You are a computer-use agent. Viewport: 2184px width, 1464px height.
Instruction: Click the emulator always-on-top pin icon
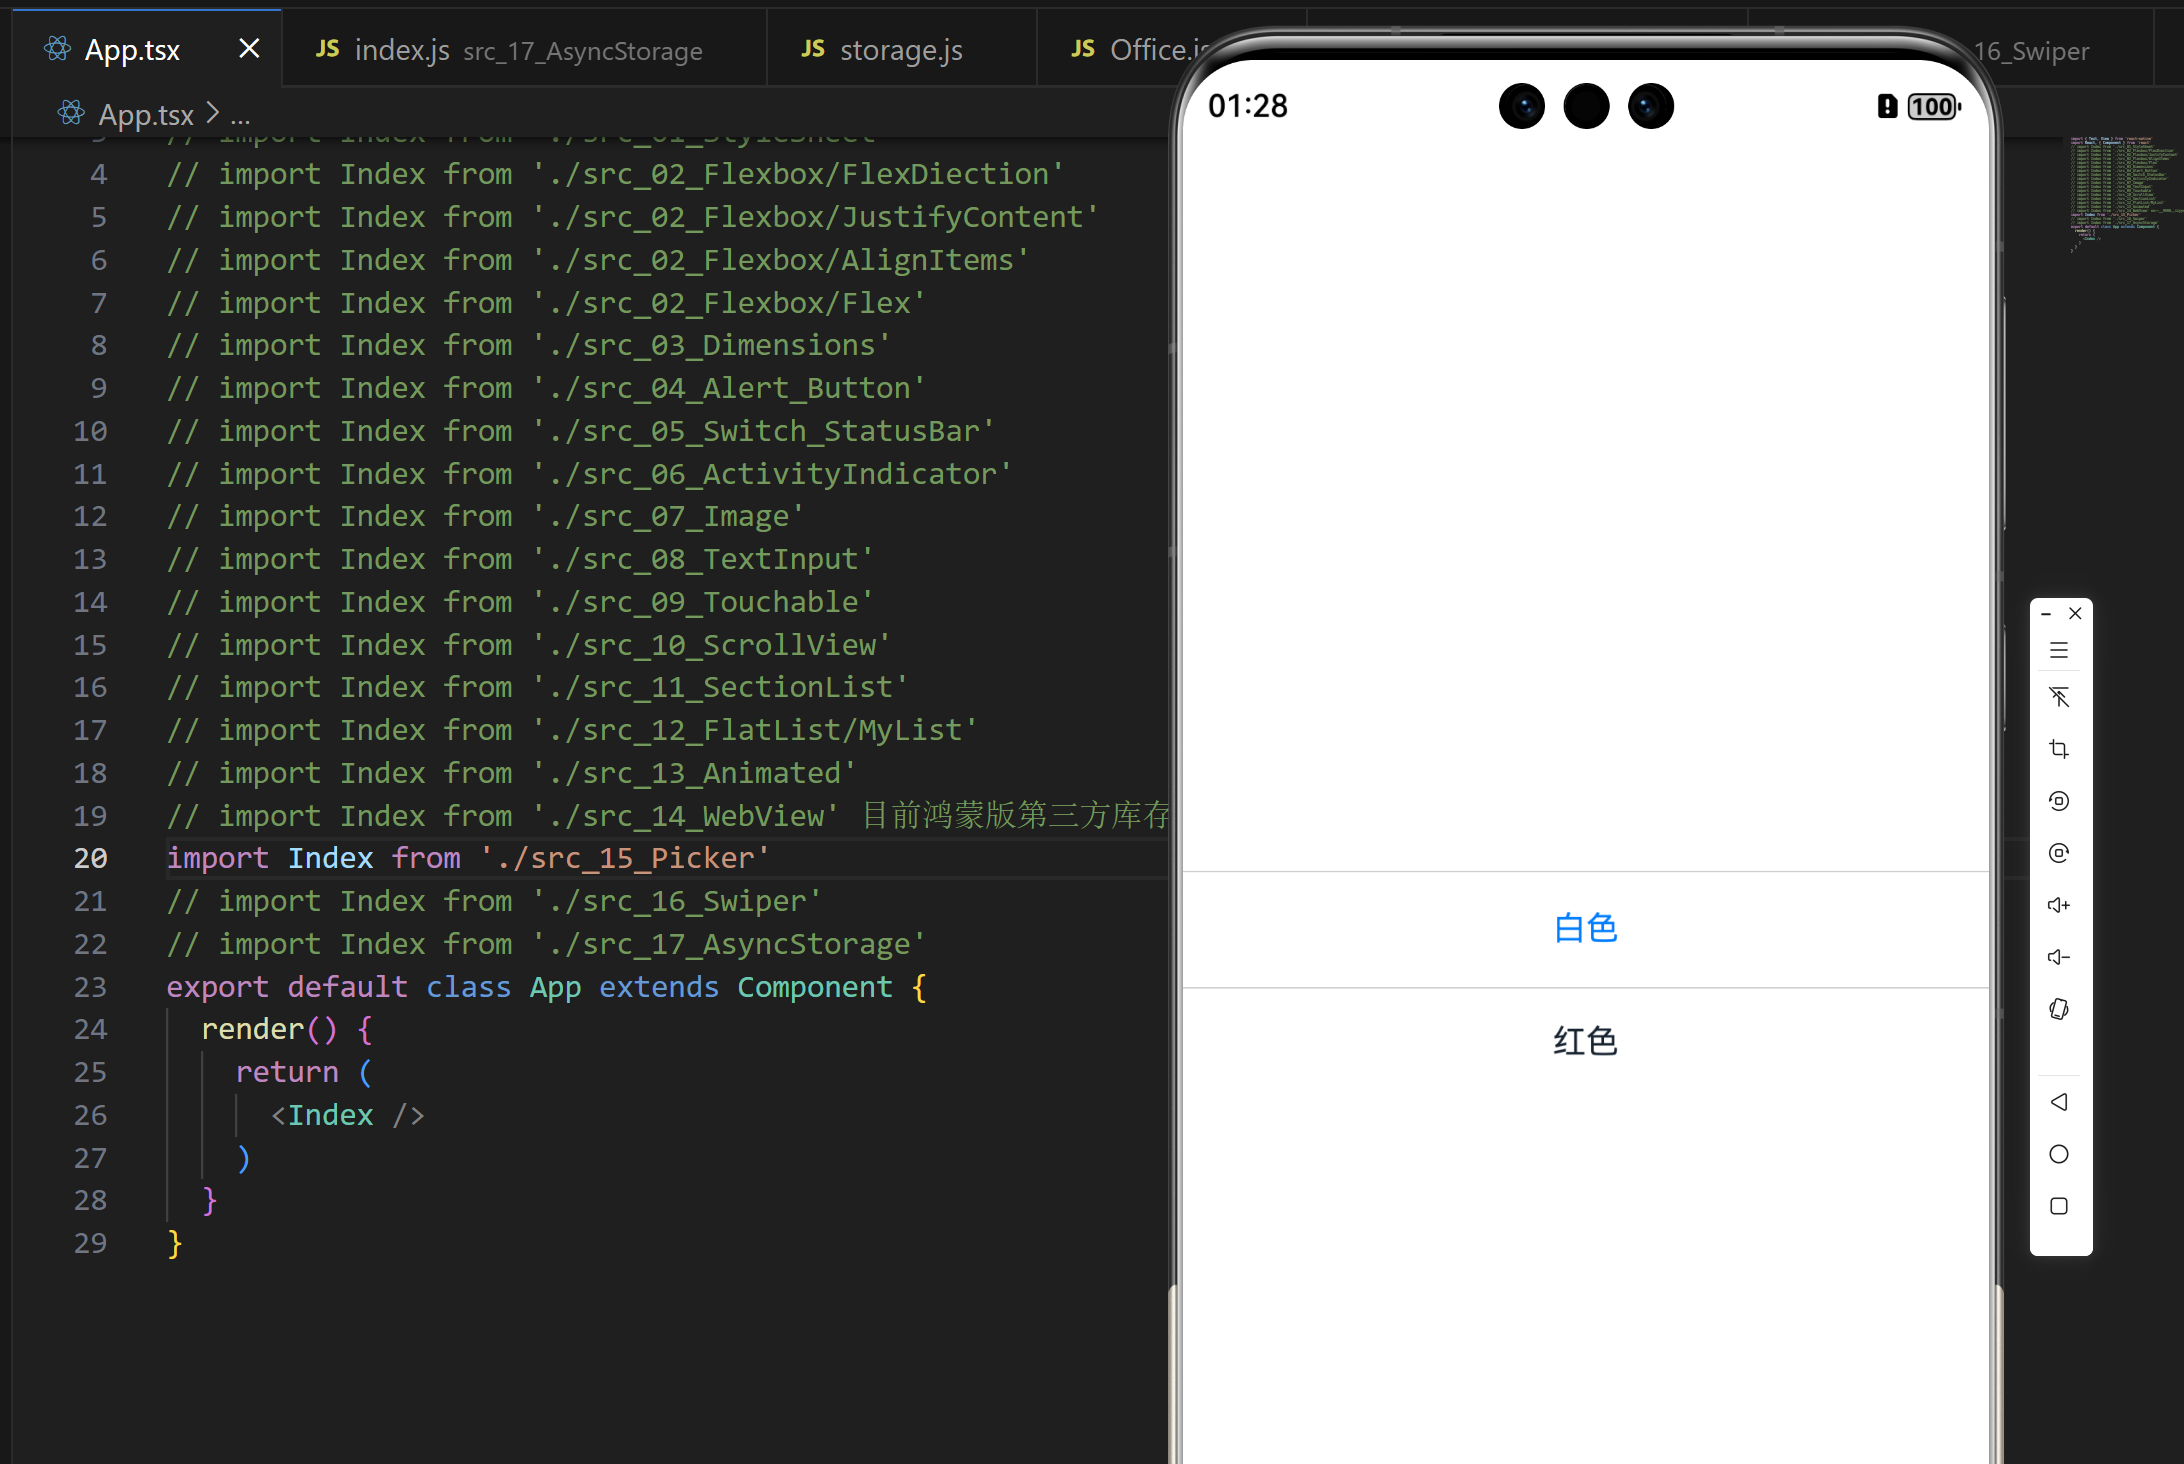pyautogui.click(x=2058, y=697)
